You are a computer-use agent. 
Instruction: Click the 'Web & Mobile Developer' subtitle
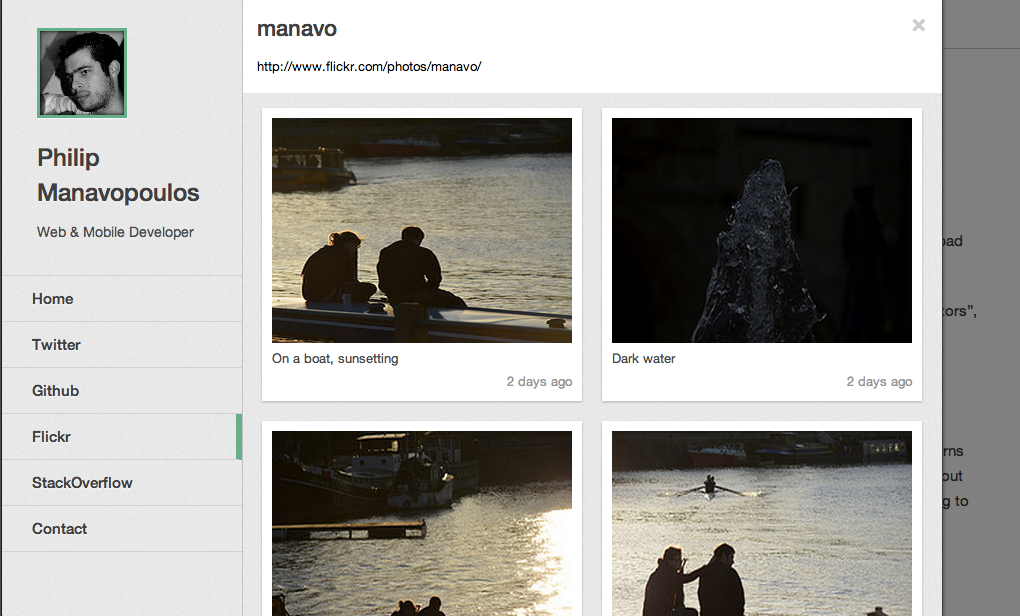(x=115, y=232)
